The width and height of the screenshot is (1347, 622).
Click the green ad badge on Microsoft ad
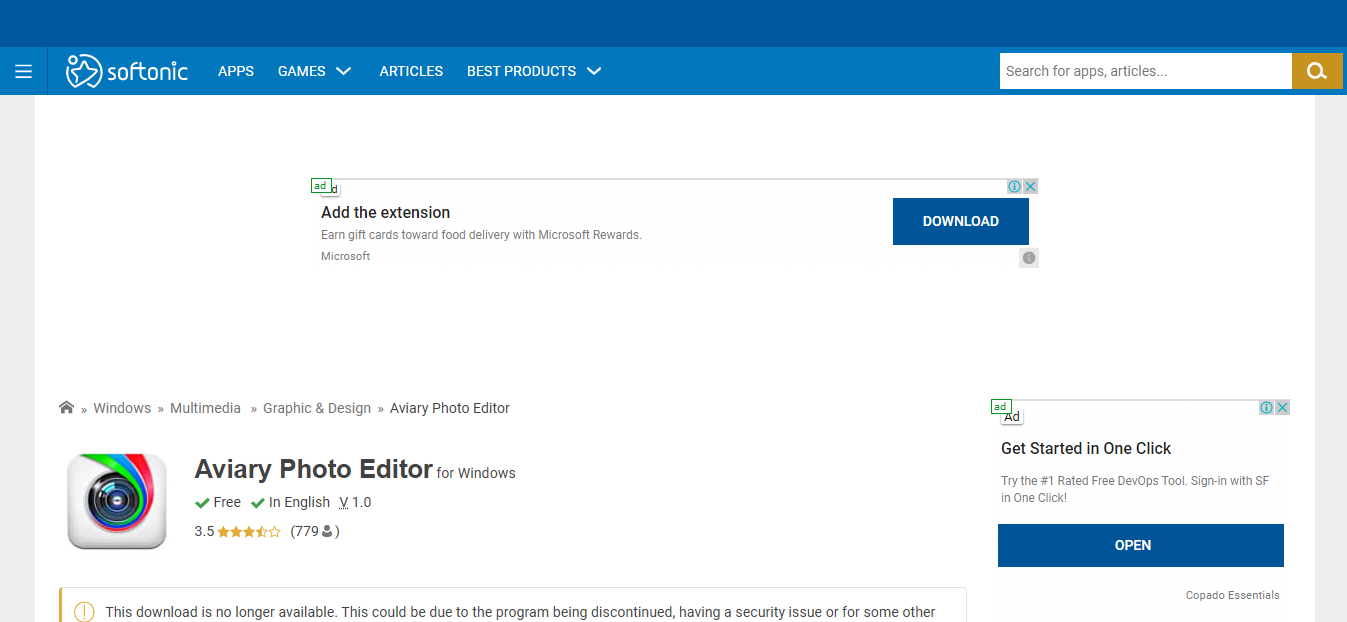[321, 185]
